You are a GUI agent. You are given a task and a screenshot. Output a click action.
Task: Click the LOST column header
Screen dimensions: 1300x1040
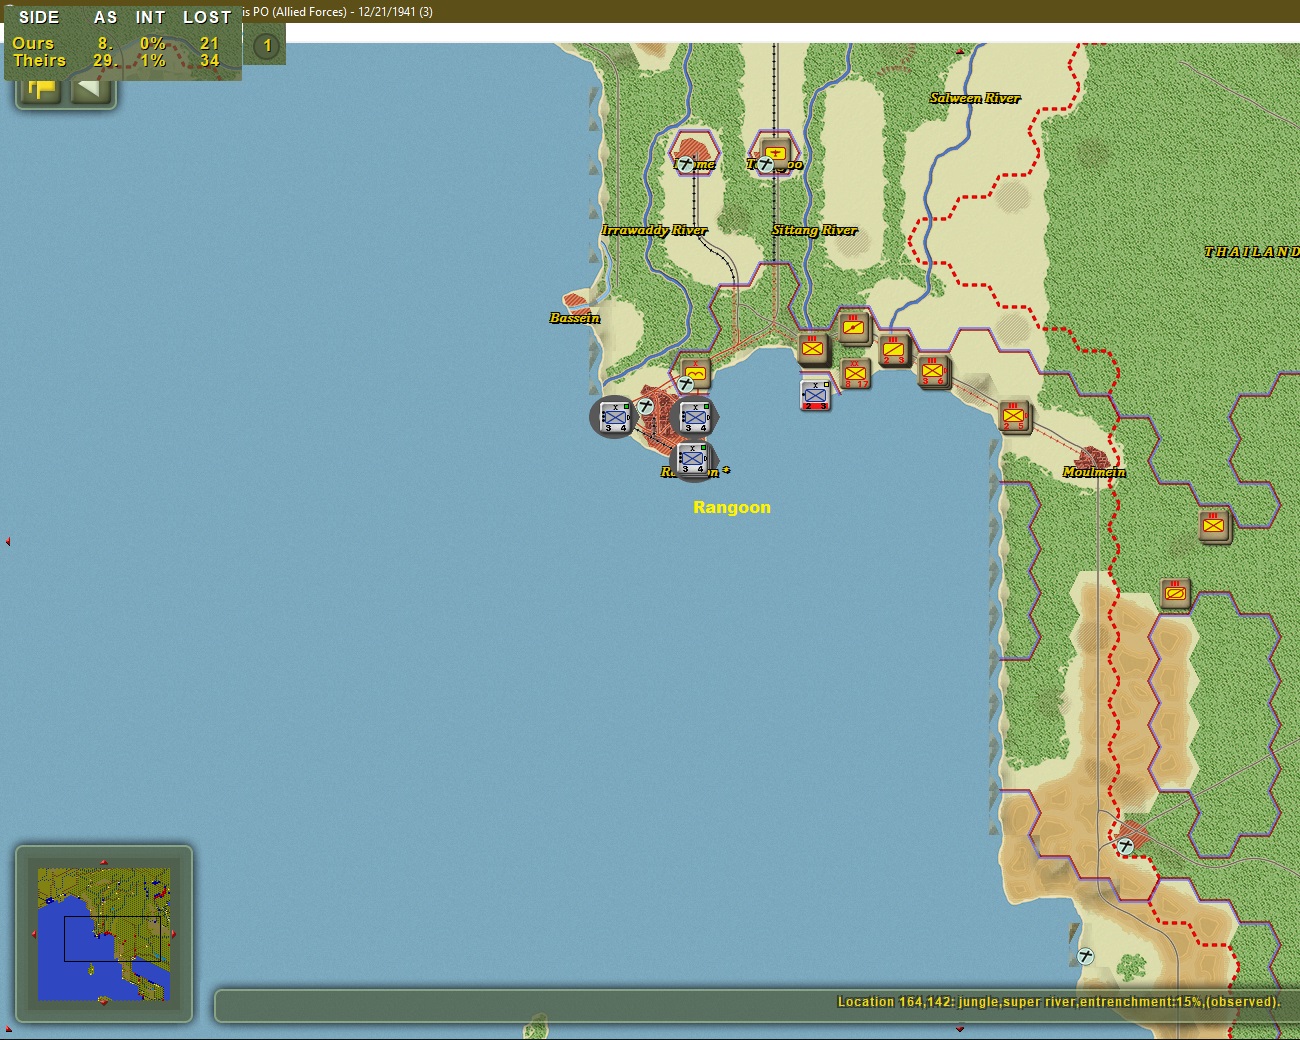(x=207, y=17)
